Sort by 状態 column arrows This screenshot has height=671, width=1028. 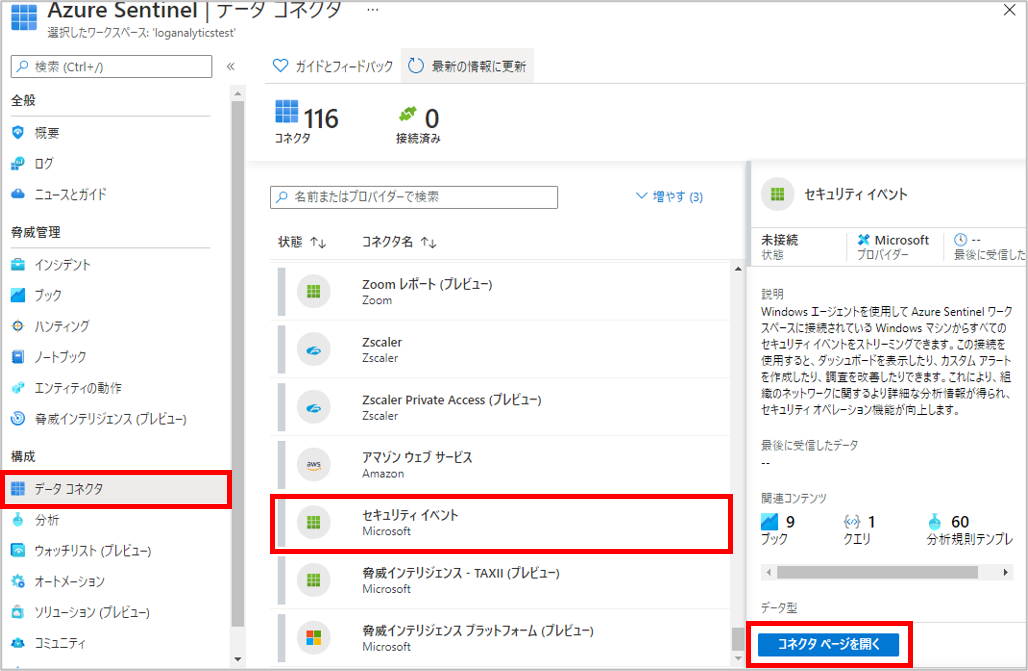(x=319, y=243)
